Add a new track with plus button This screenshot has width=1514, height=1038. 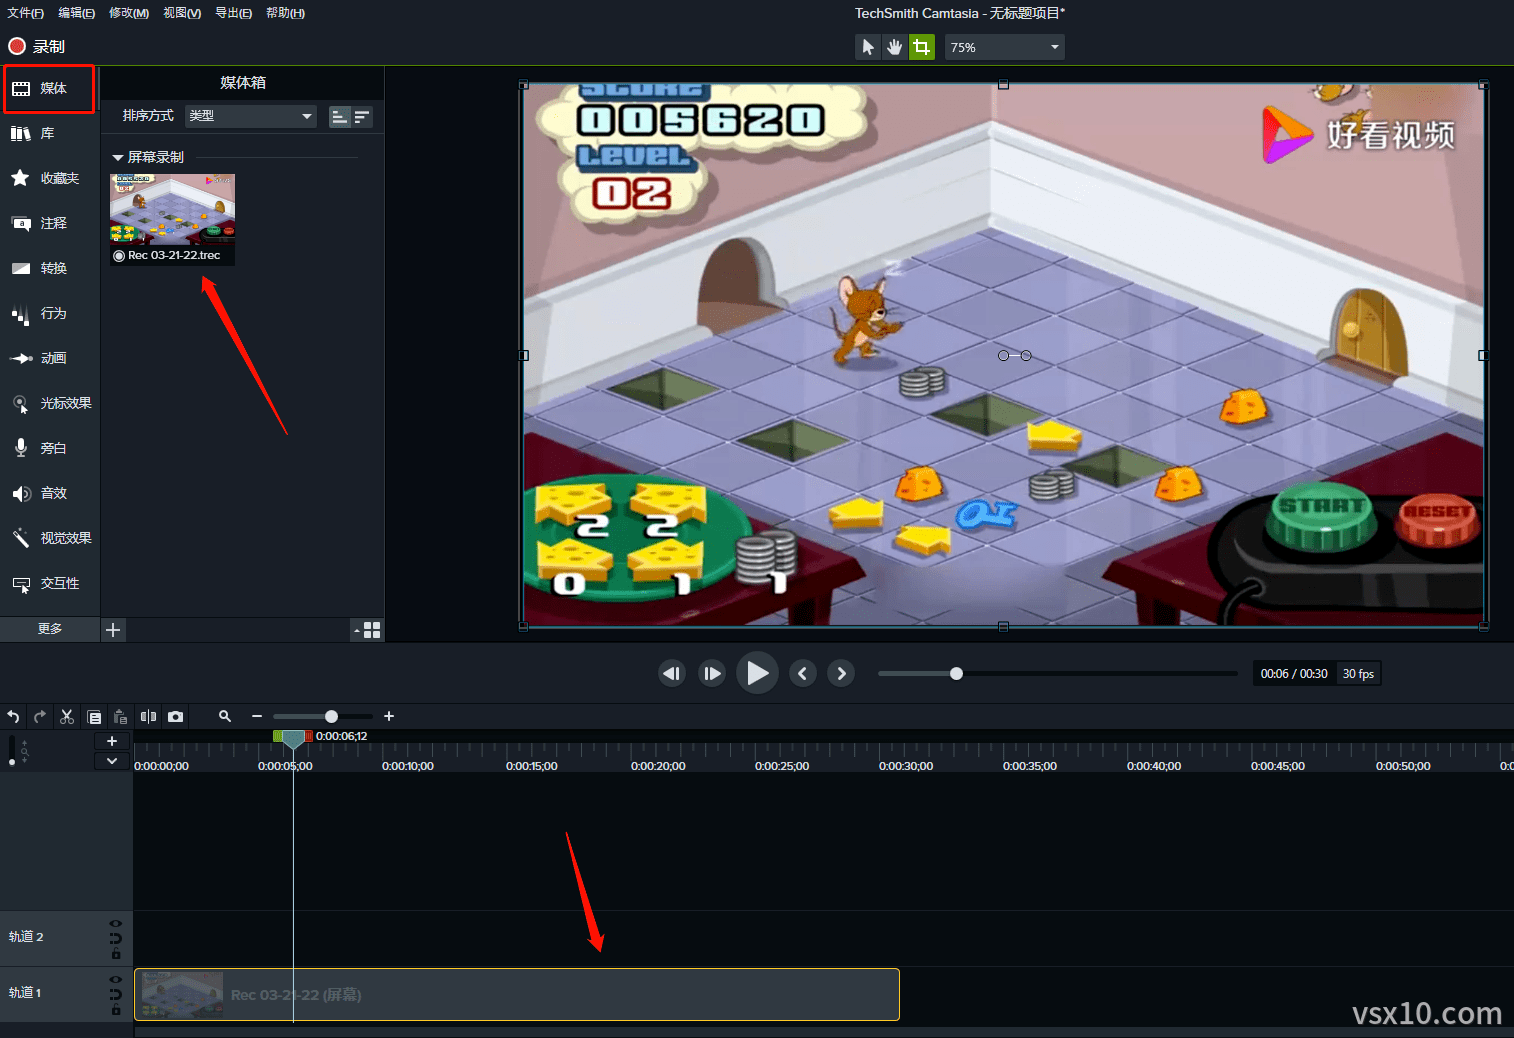[112, 741]
